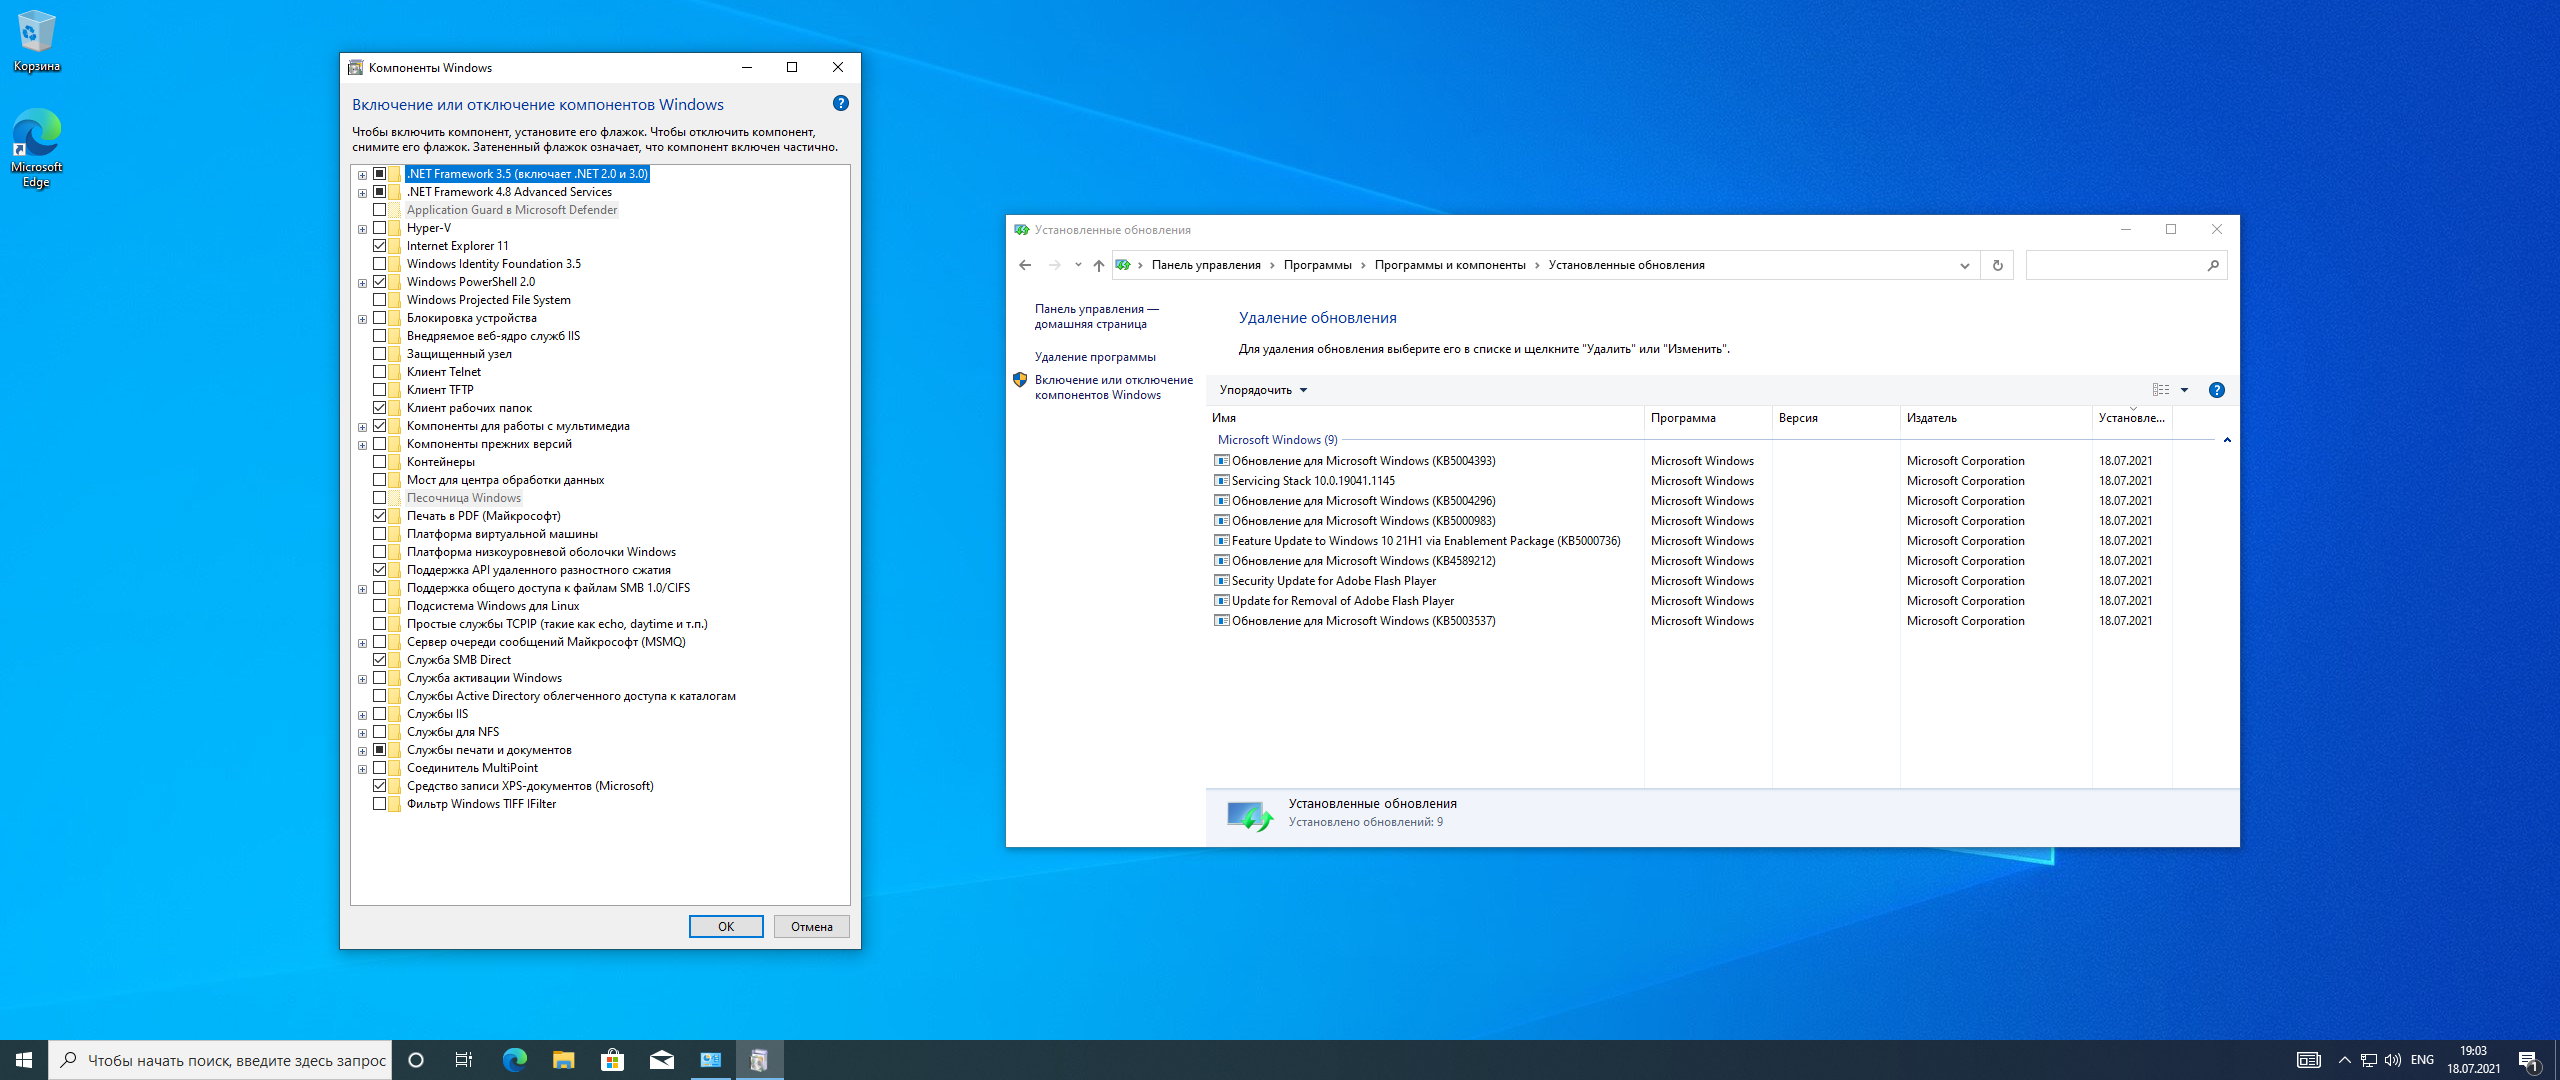
Task: Select Security Update for Adobe Flash Player
Action: pyautogui.click(x=1690, y=581)
